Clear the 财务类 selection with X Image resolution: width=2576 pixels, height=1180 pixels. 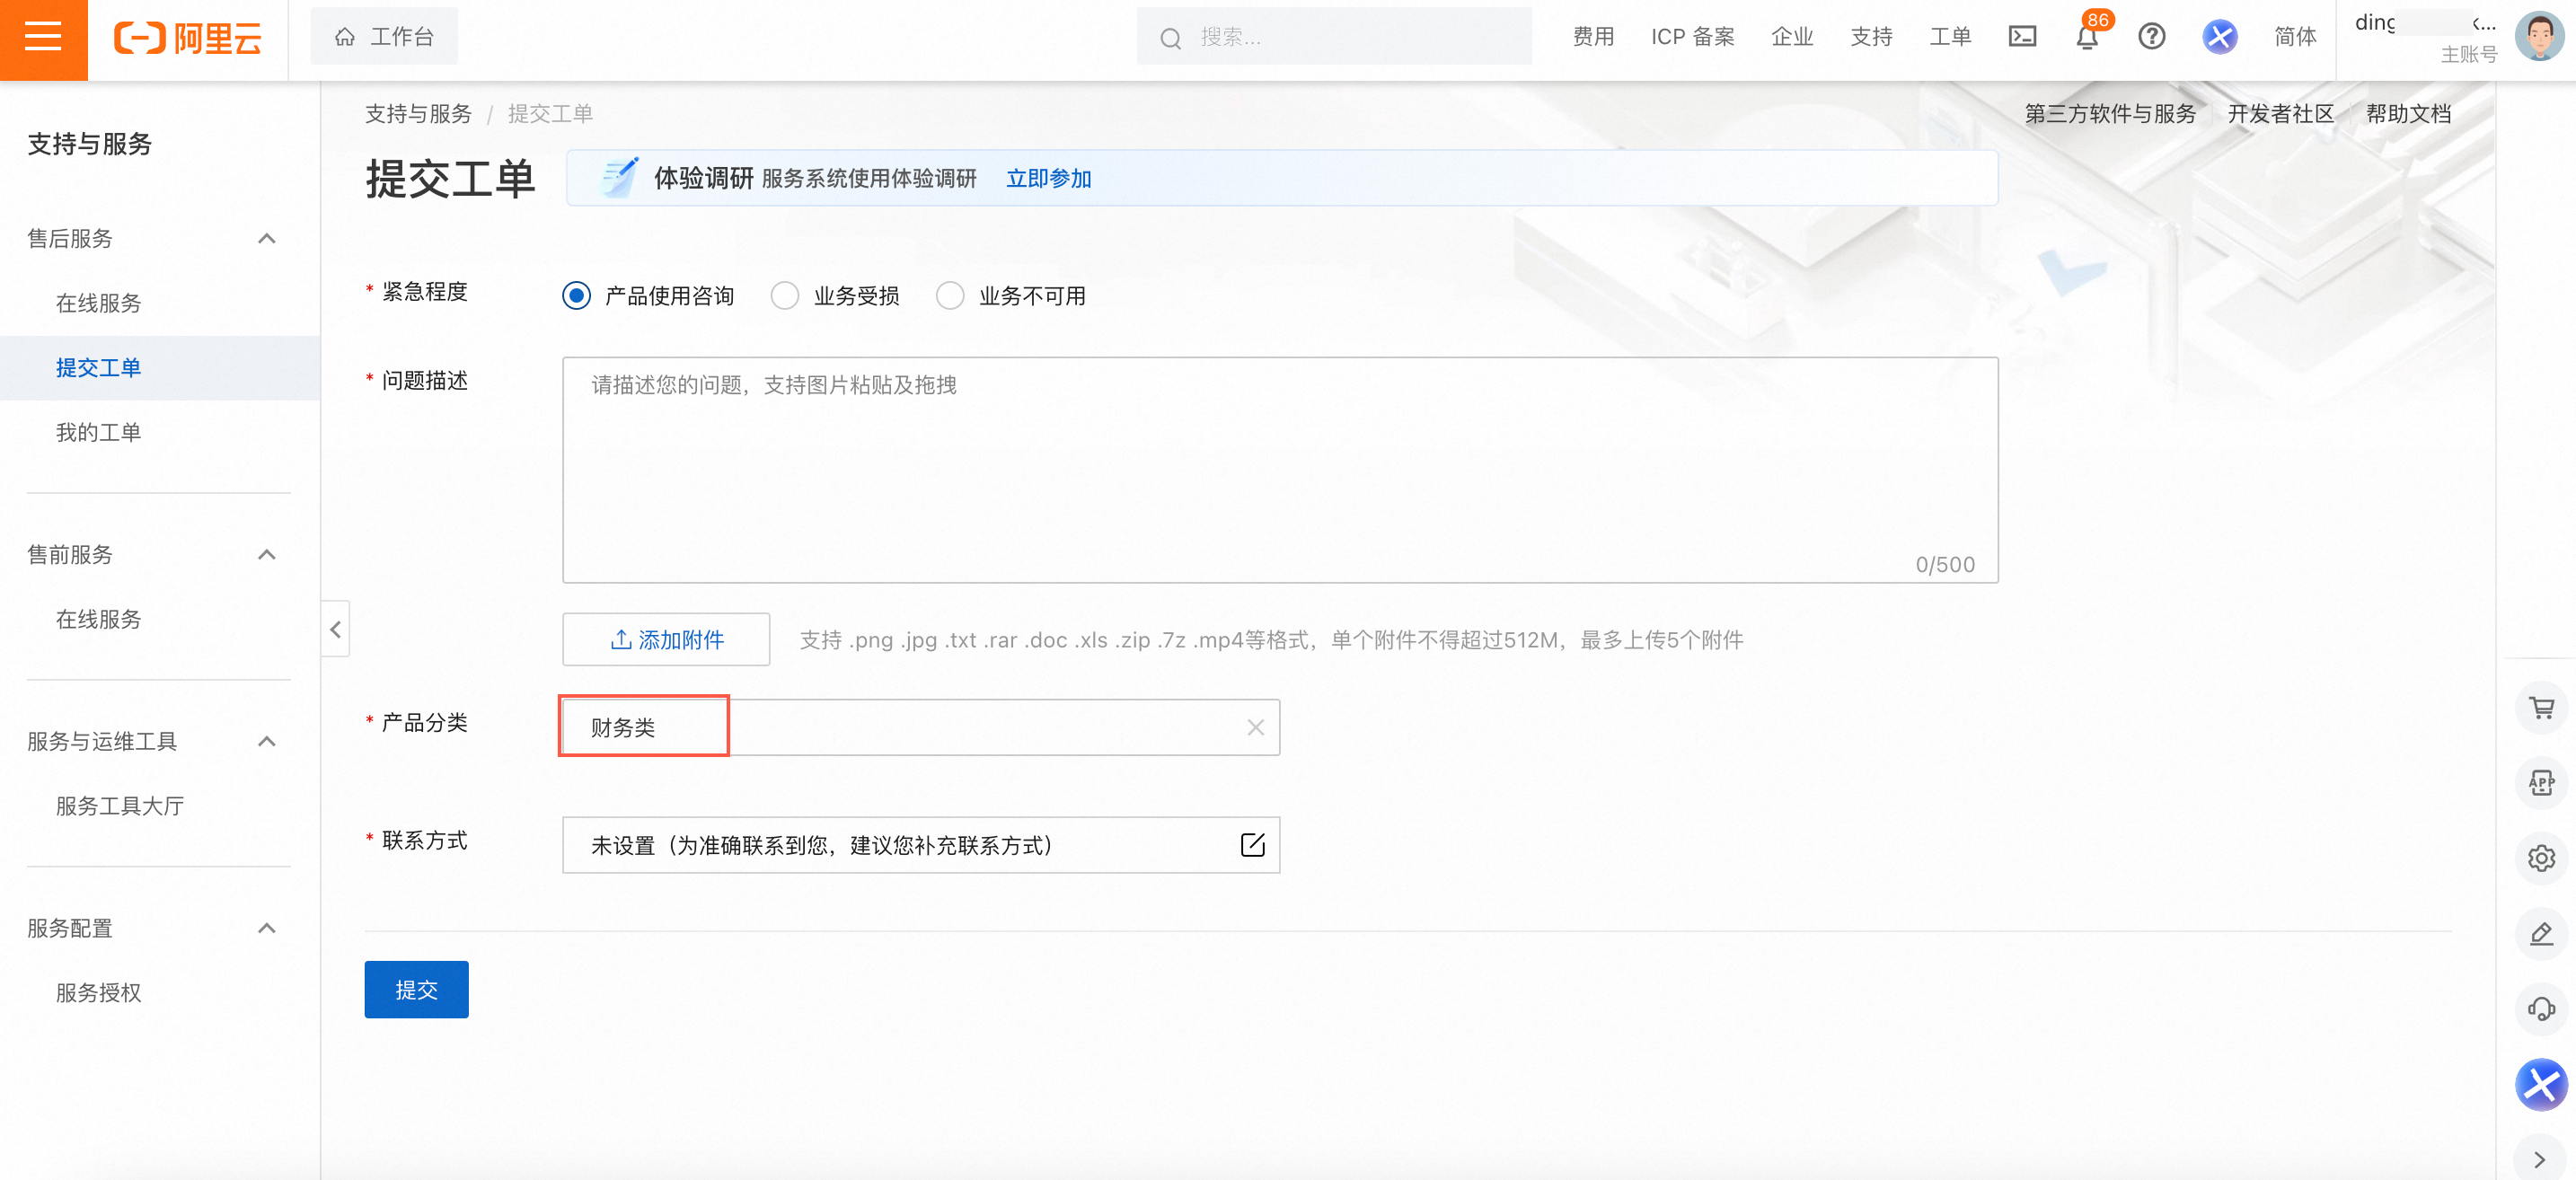(x=1256, y=727)
